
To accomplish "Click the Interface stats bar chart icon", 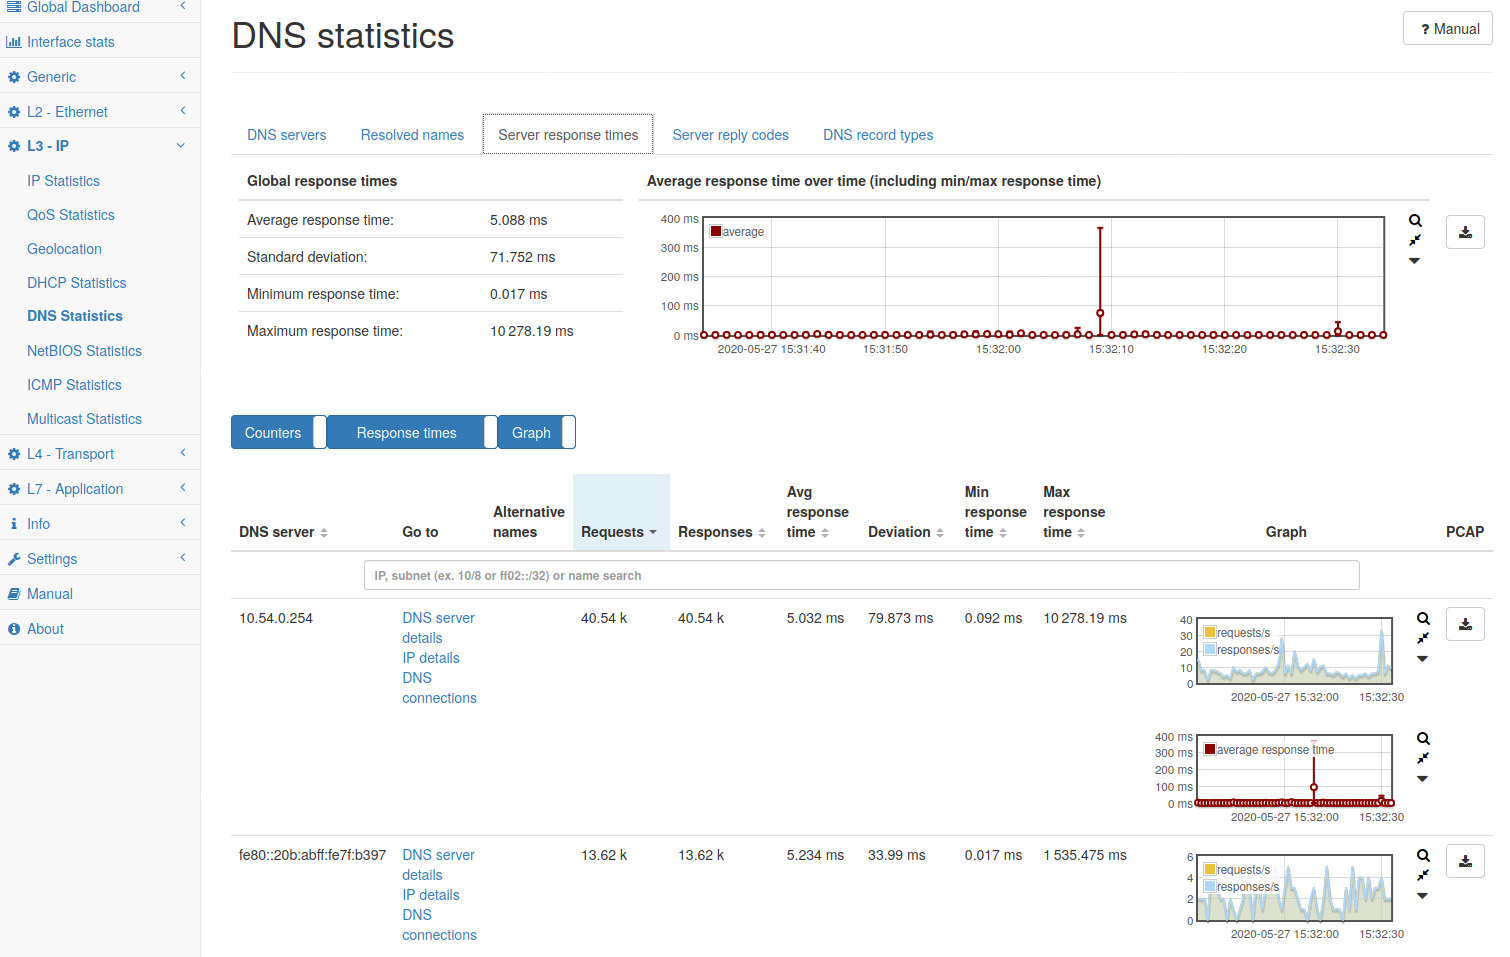I will pos(14,42).
